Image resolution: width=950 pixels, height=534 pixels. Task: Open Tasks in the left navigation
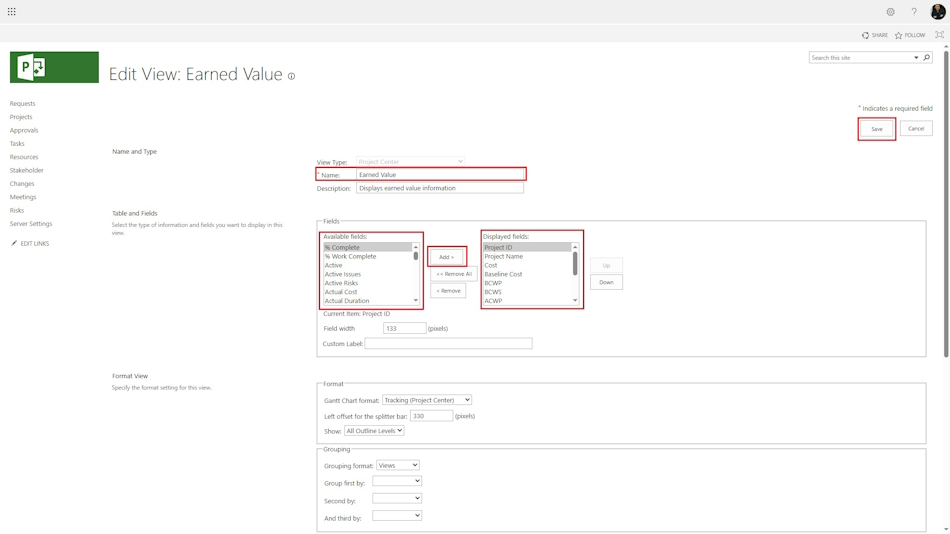click(17, 144)
